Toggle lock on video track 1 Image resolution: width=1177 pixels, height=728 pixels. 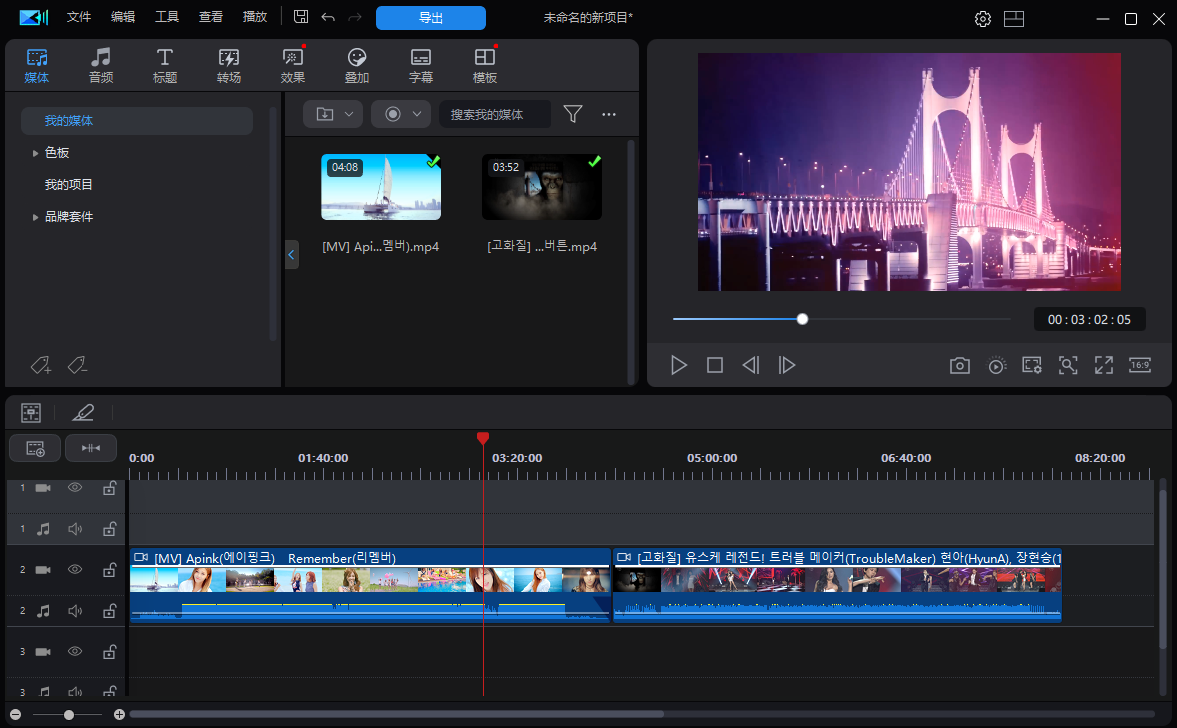[x=109, y=488]
